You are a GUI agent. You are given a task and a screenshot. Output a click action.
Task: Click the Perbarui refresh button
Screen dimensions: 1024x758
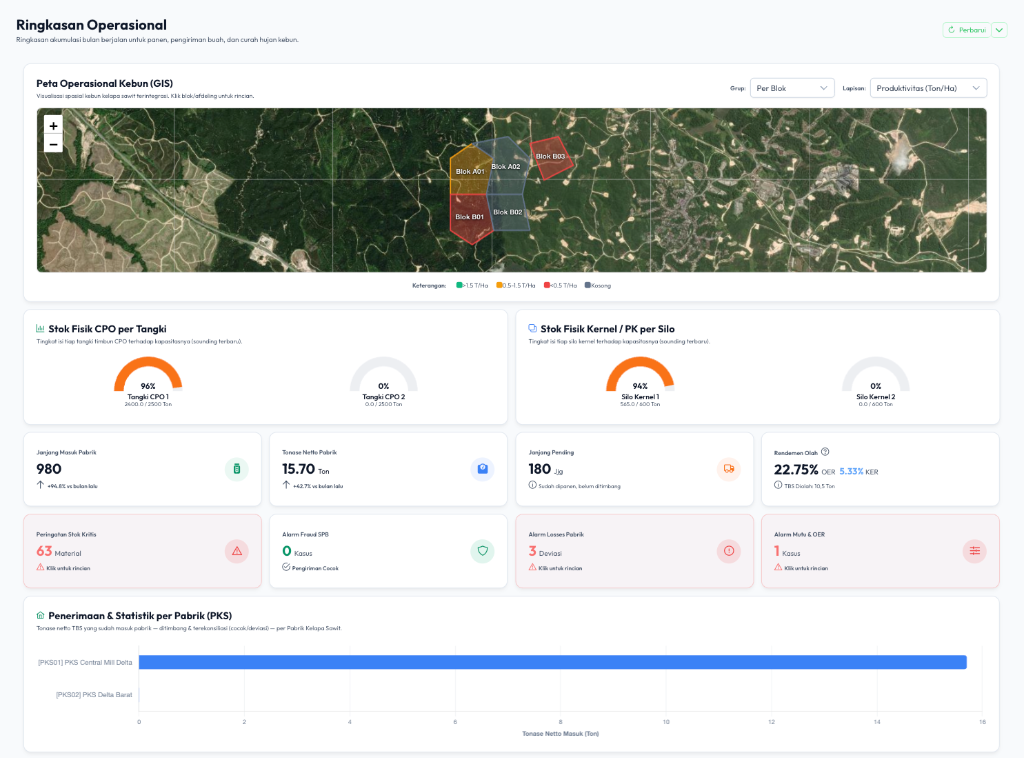click(966, 30)
